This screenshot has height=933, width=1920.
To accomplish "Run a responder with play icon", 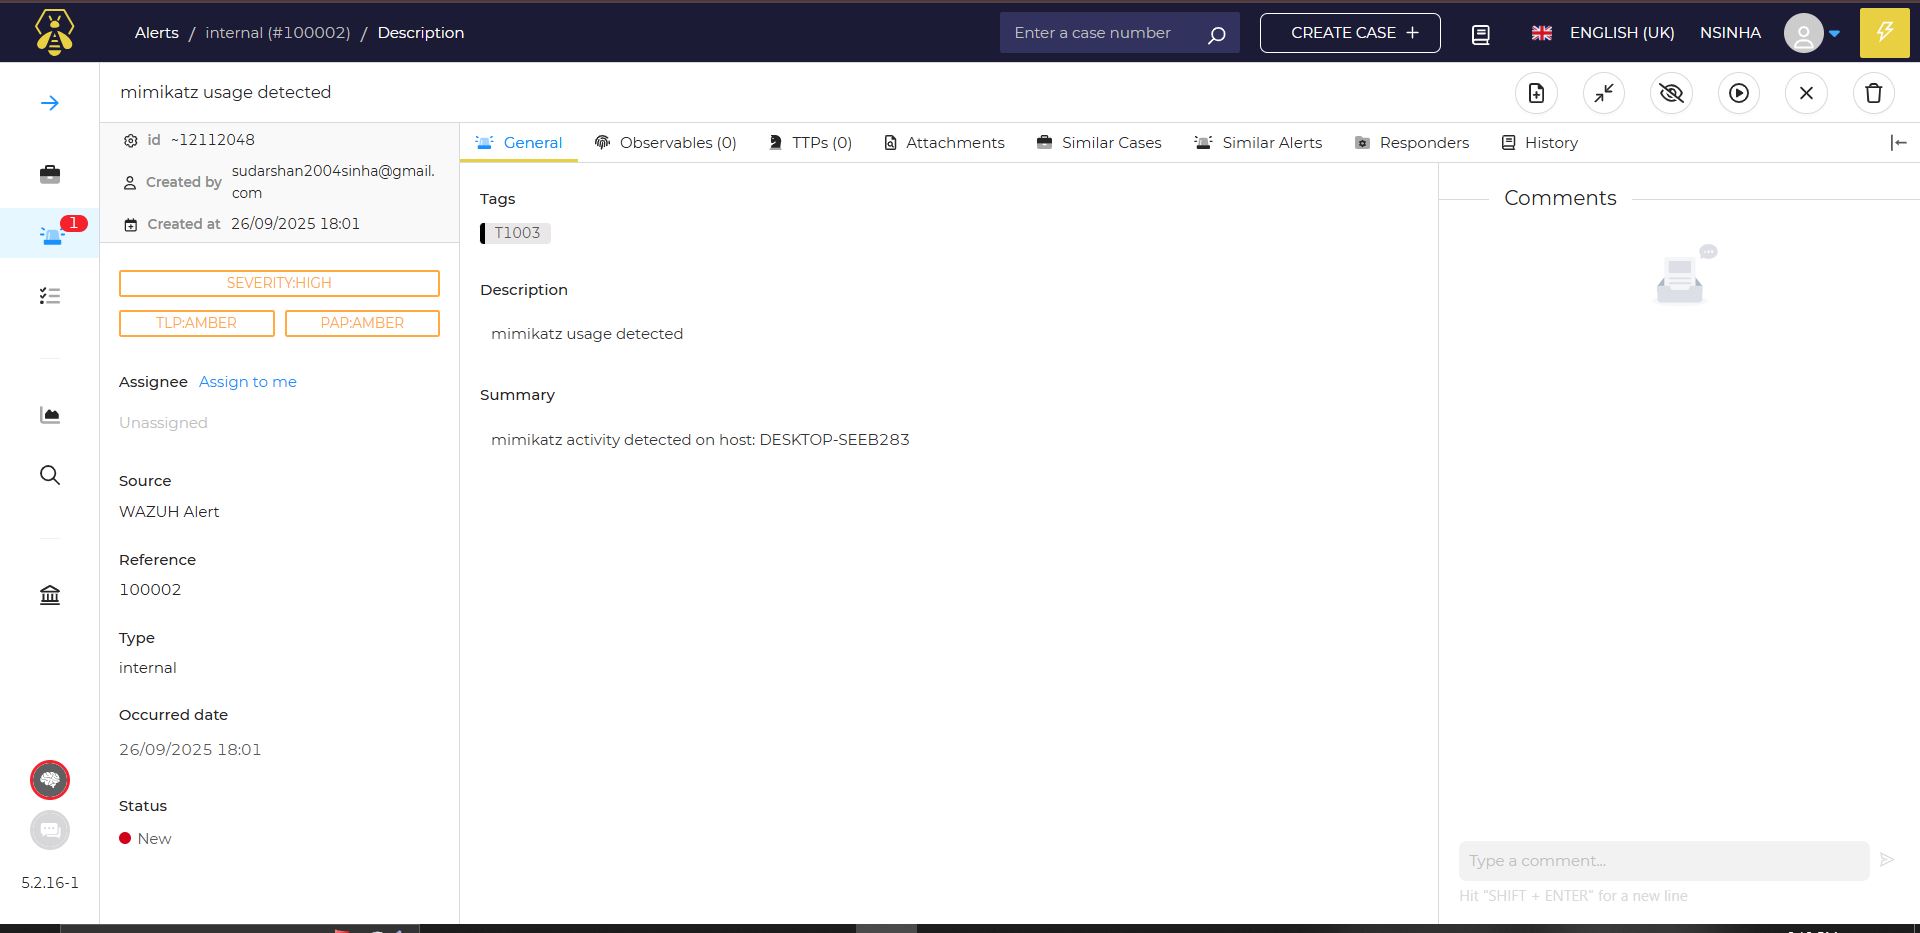I will pos(1739,93).
